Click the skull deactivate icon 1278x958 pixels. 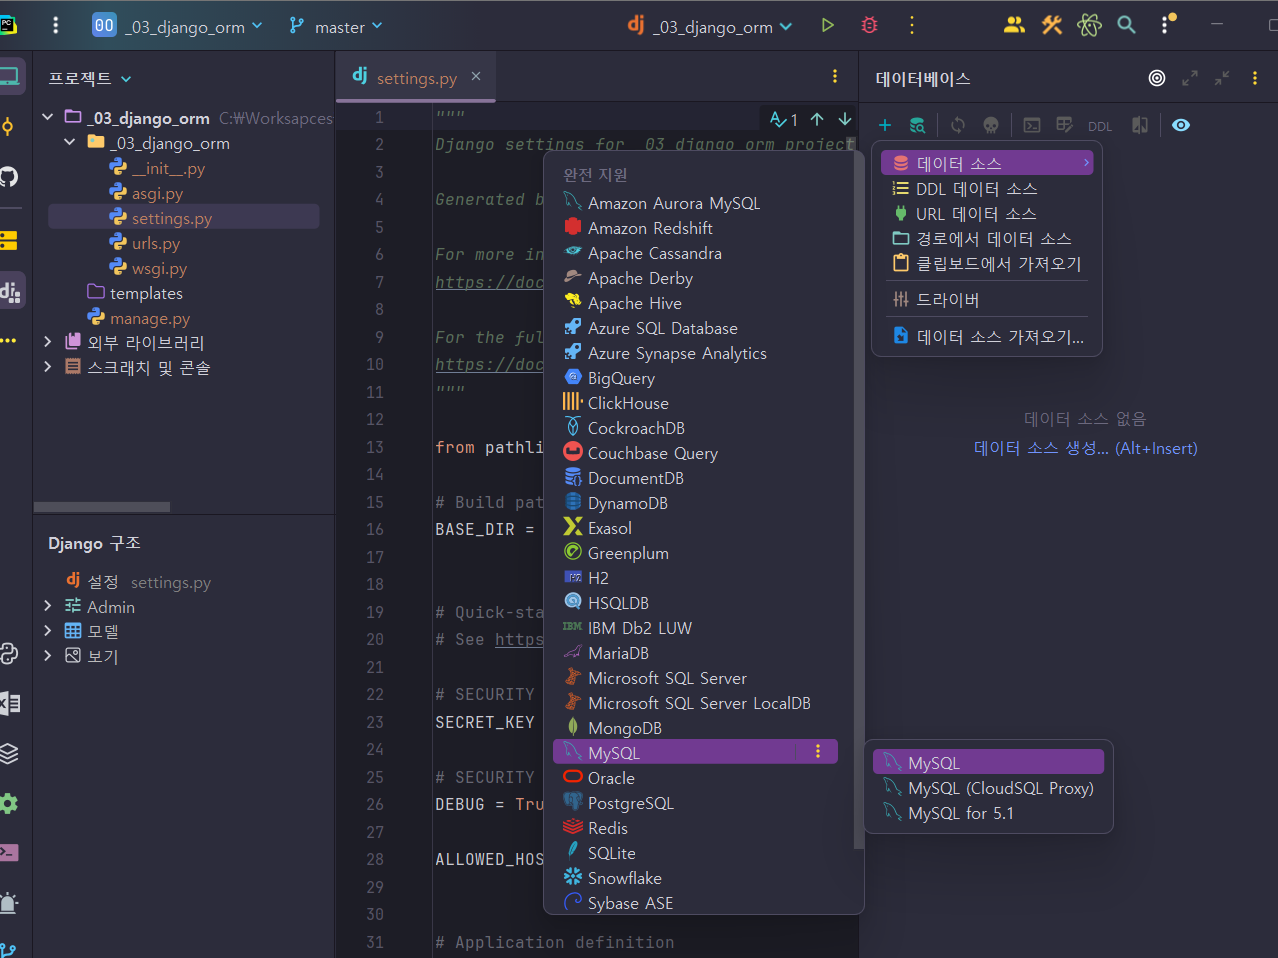(991, 125)
